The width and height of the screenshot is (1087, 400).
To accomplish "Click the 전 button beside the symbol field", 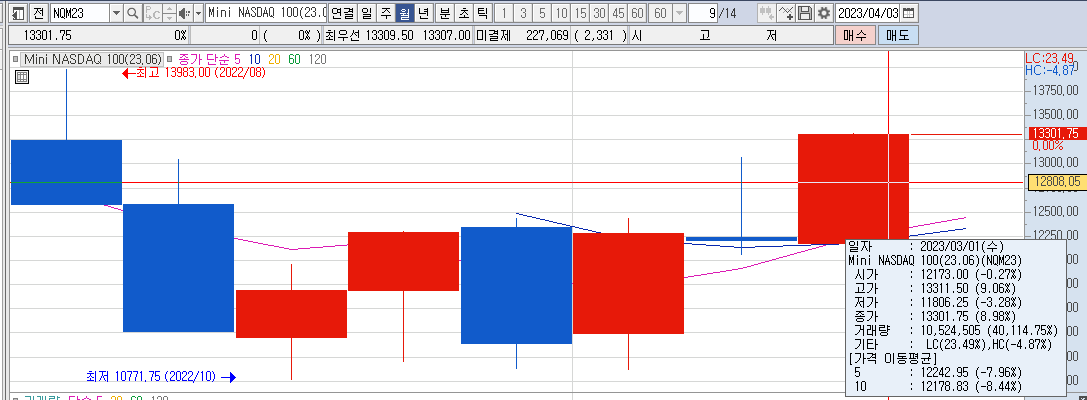I will pos(38,13).
